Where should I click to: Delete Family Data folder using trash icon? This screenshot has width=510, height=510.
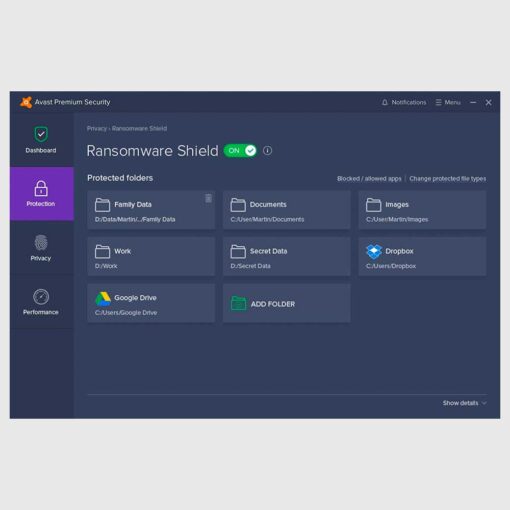(208, 198)
